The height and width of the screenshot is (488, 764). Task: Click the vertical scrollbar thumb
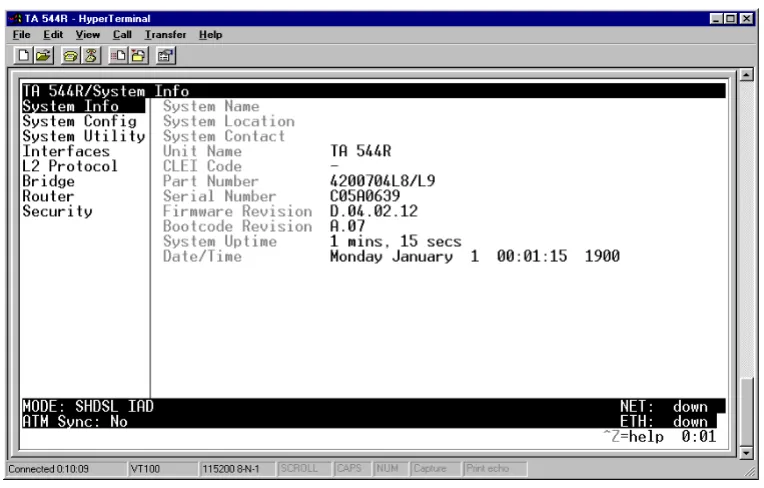coord(746,412)
